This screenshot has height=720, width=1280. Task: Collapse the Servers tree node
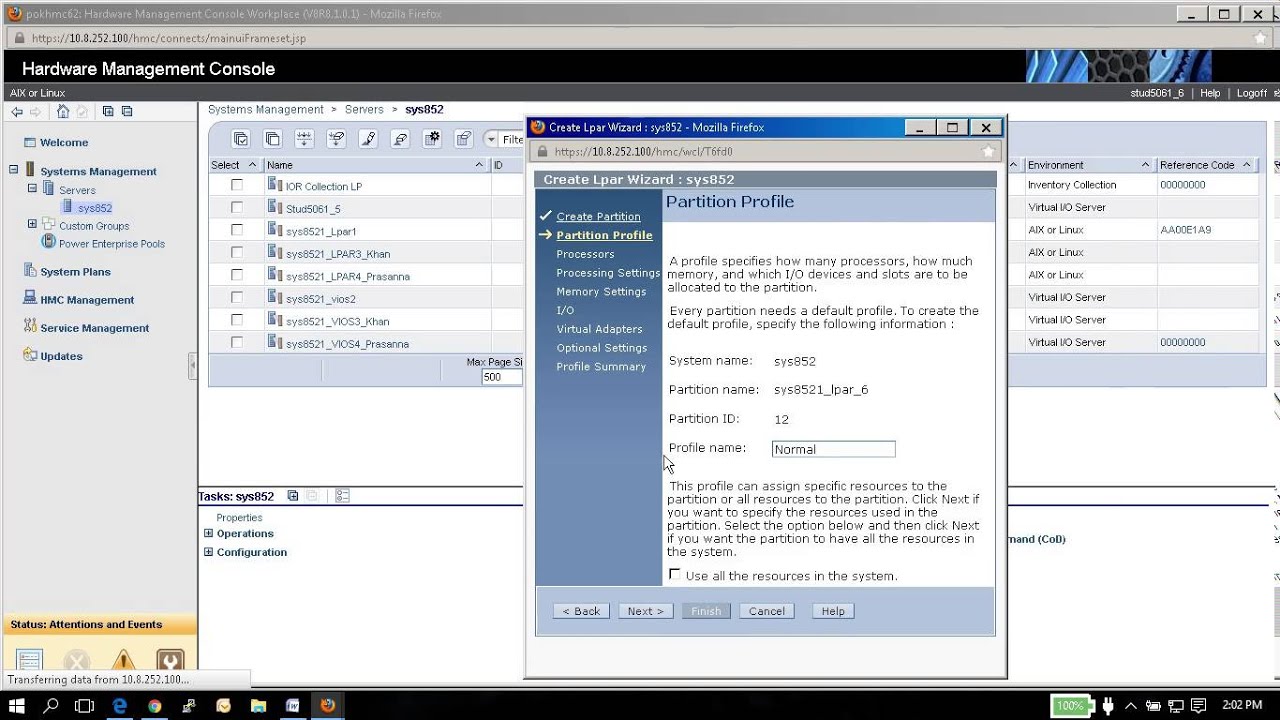click(32, 188)
